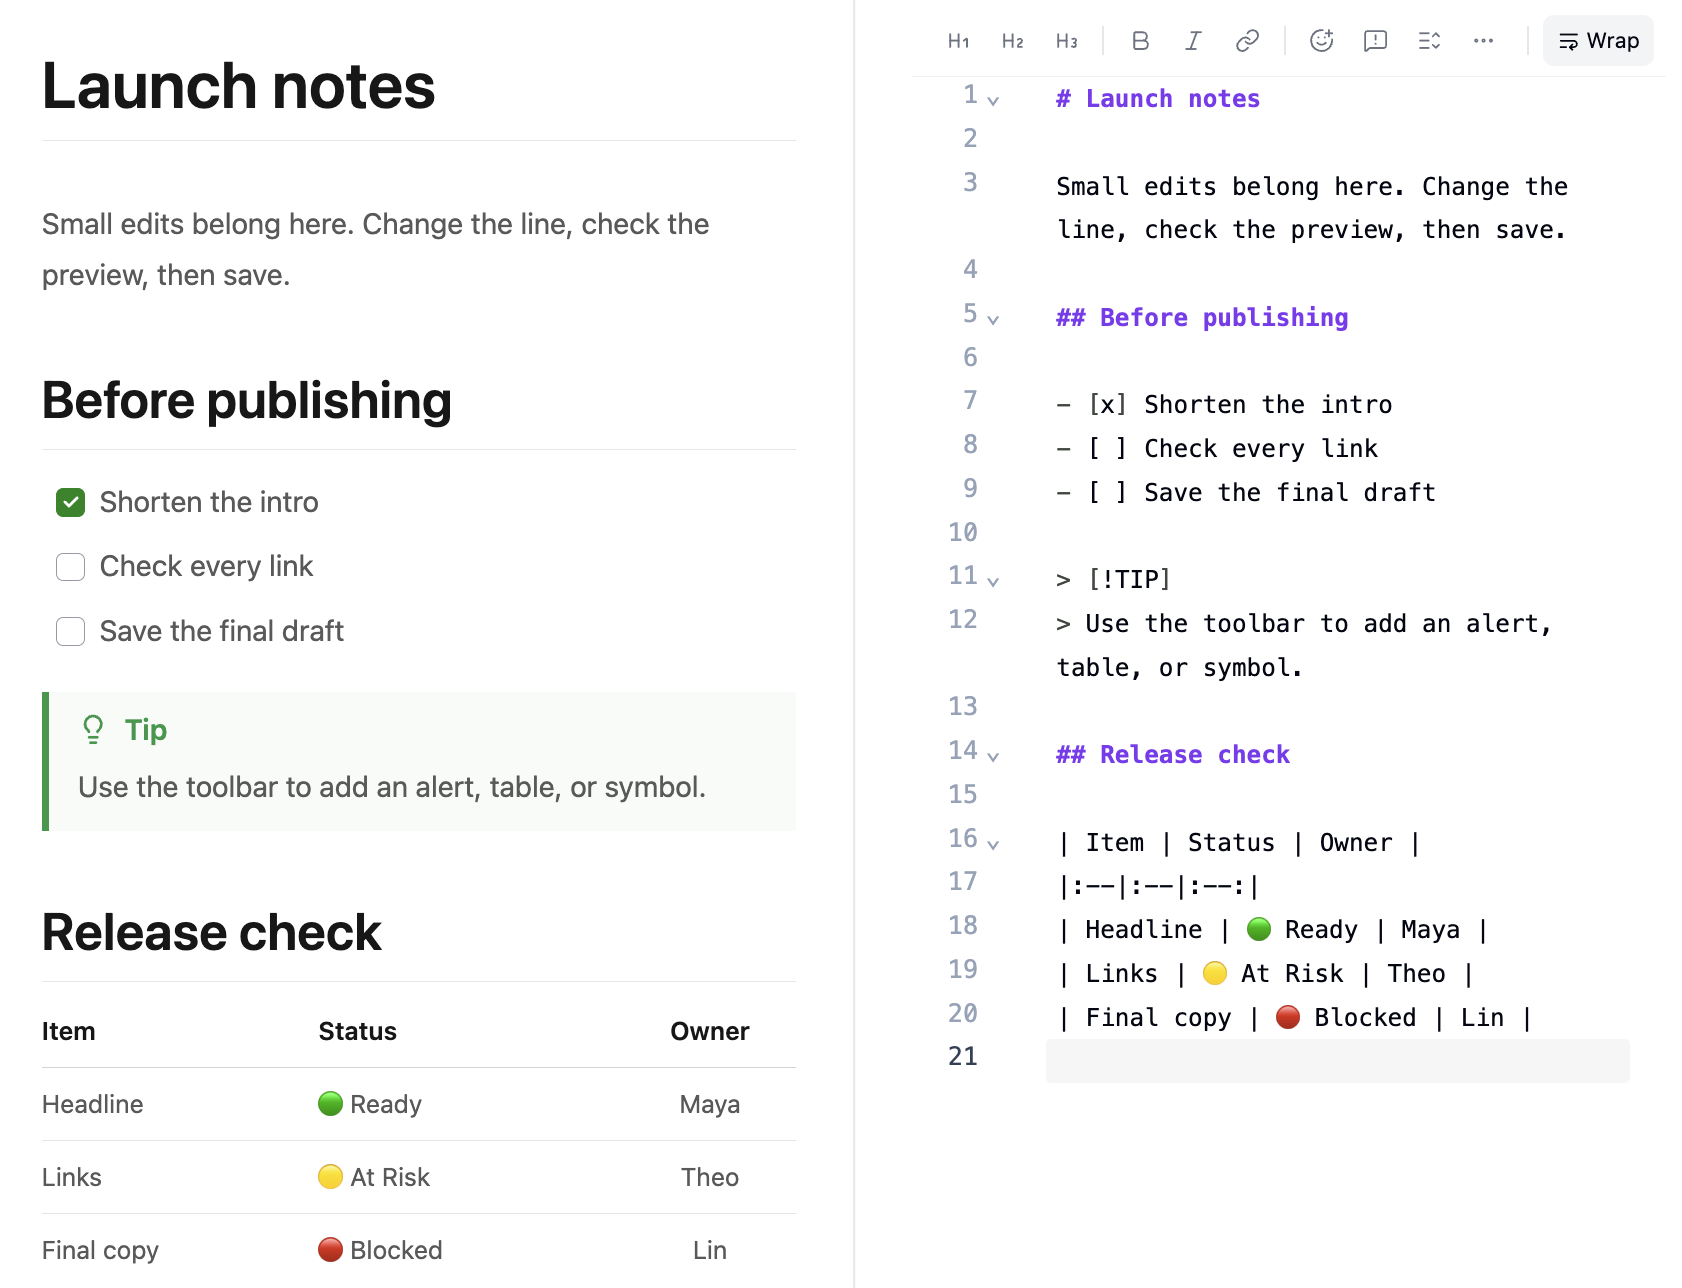This screenshot has width=1682, height=1288.
Task: Click the '## Before publishing' source line
Action: click(x=1202, y=318)
